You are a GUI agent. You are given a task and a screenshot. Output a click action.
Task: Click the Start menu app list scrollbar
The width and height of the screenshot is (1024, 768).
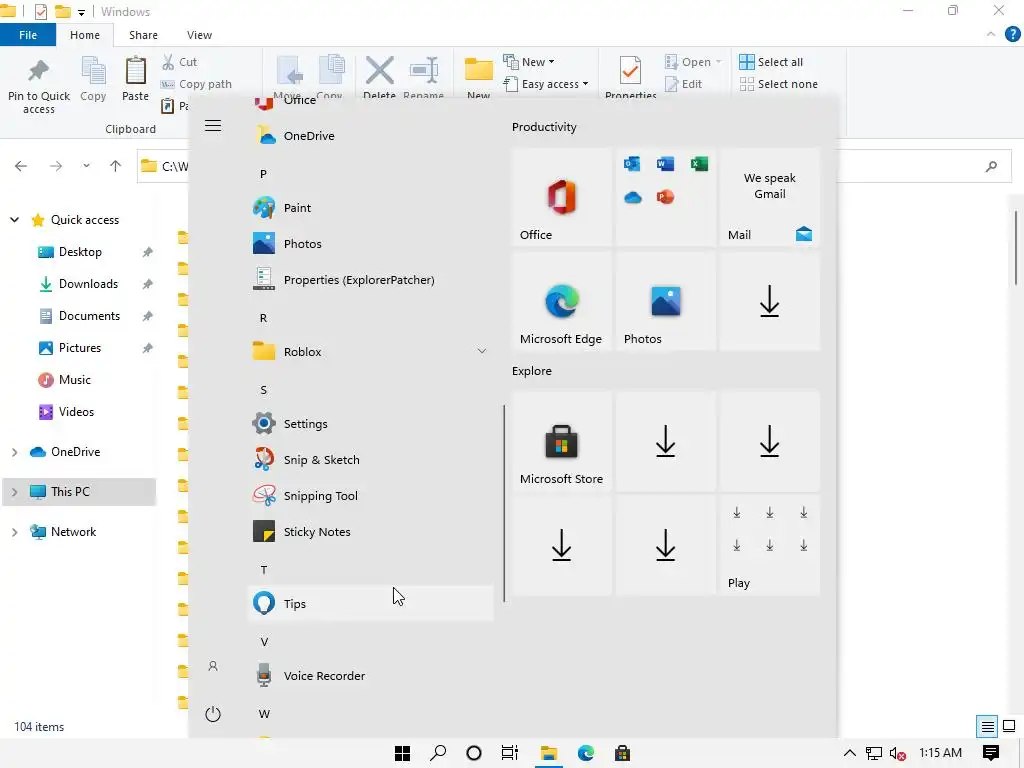504,504
